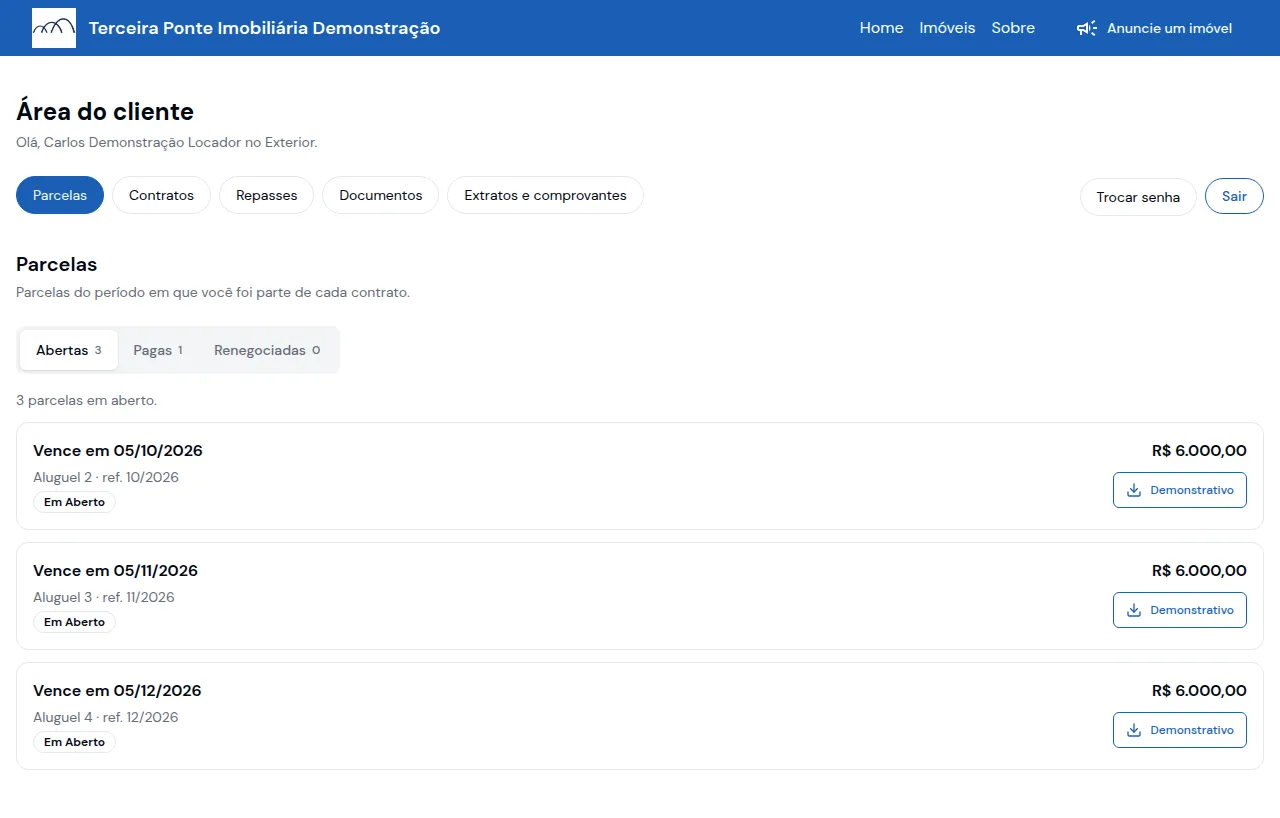Select the Parcelas section pill
This screenshot has width=1280, height=818.
[x=60, y=195]
